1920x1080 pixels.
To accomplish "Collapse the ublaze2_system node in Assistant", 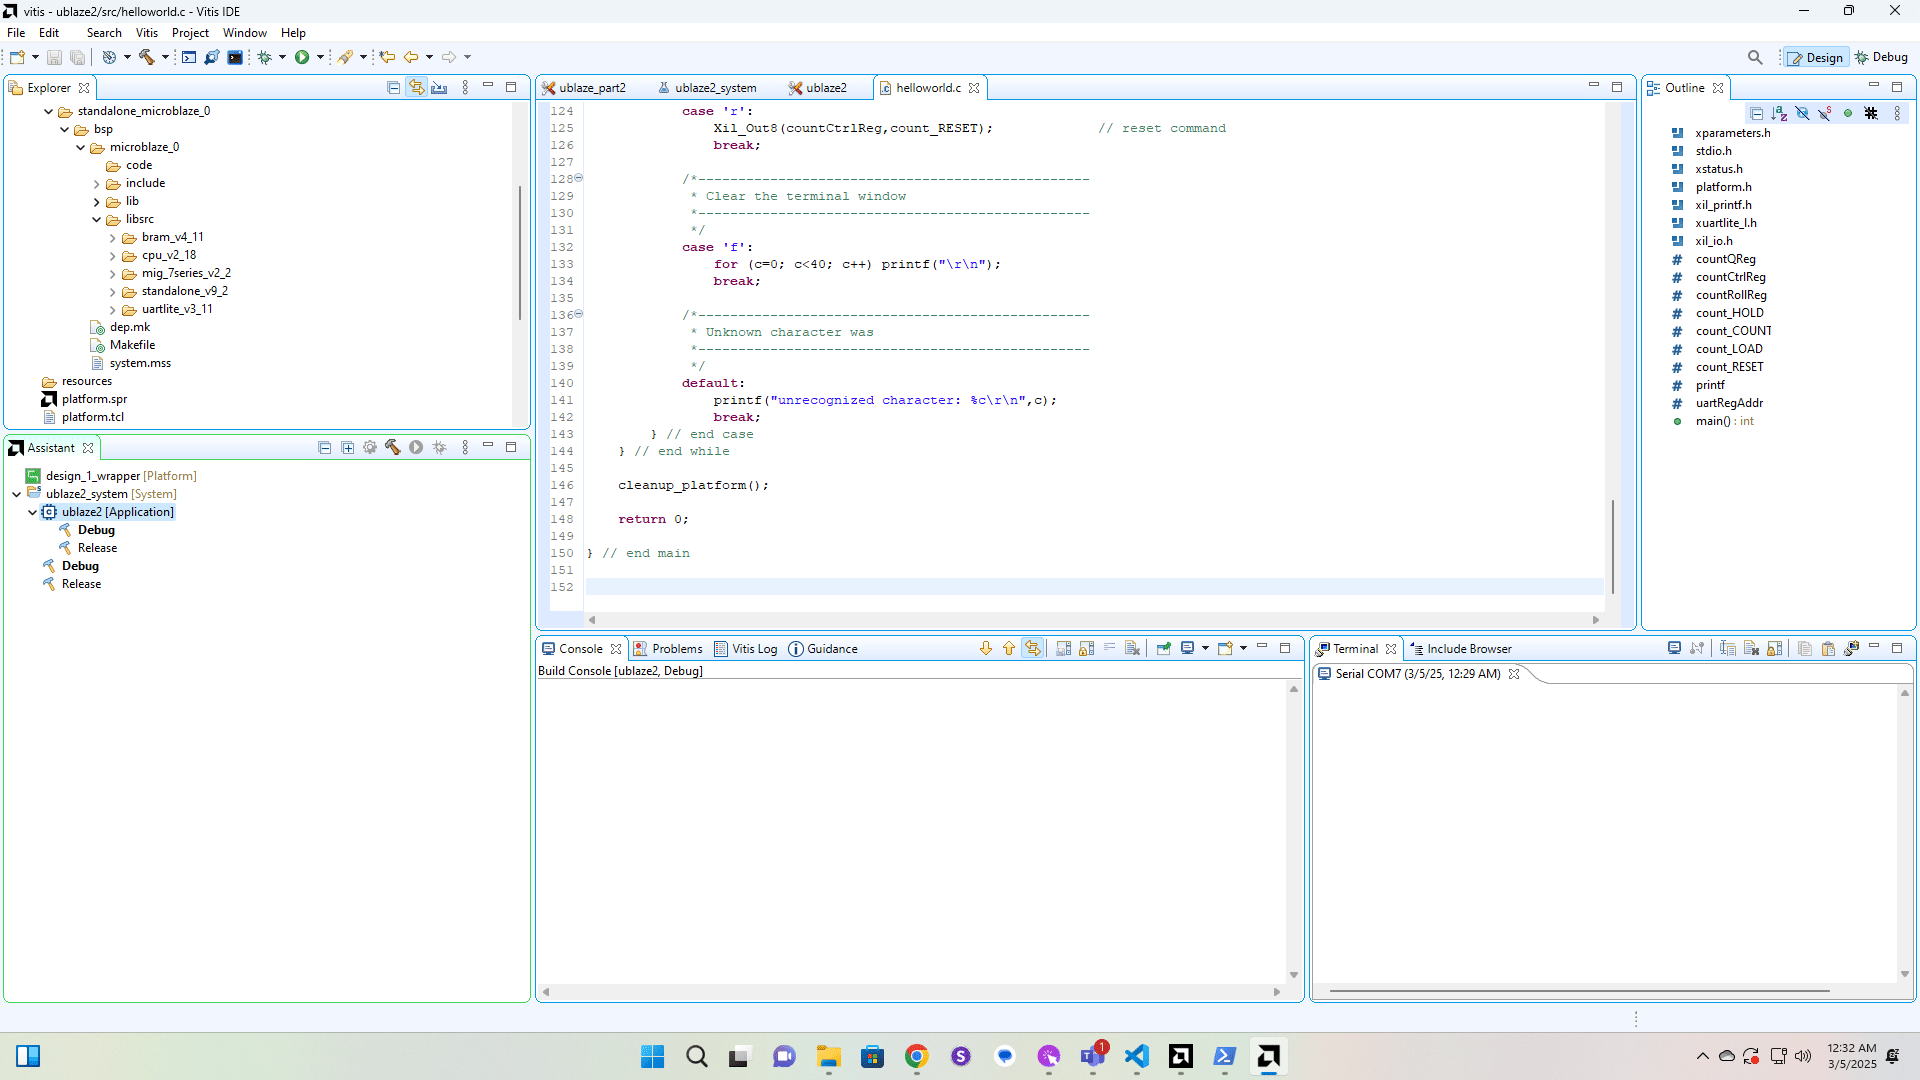I will coord(16,493).
